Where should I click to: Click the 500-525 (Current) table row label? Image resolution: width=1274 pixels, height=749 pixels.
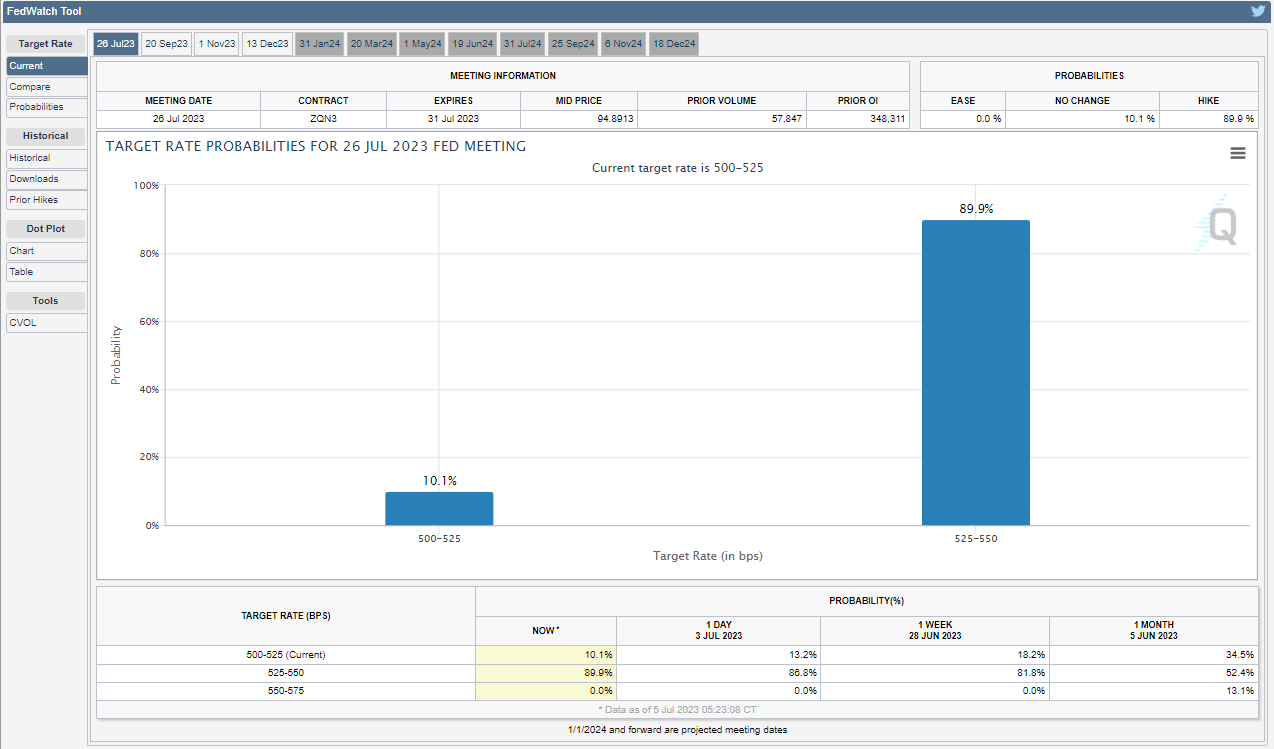pyautogui.click(x=286, y=655)
